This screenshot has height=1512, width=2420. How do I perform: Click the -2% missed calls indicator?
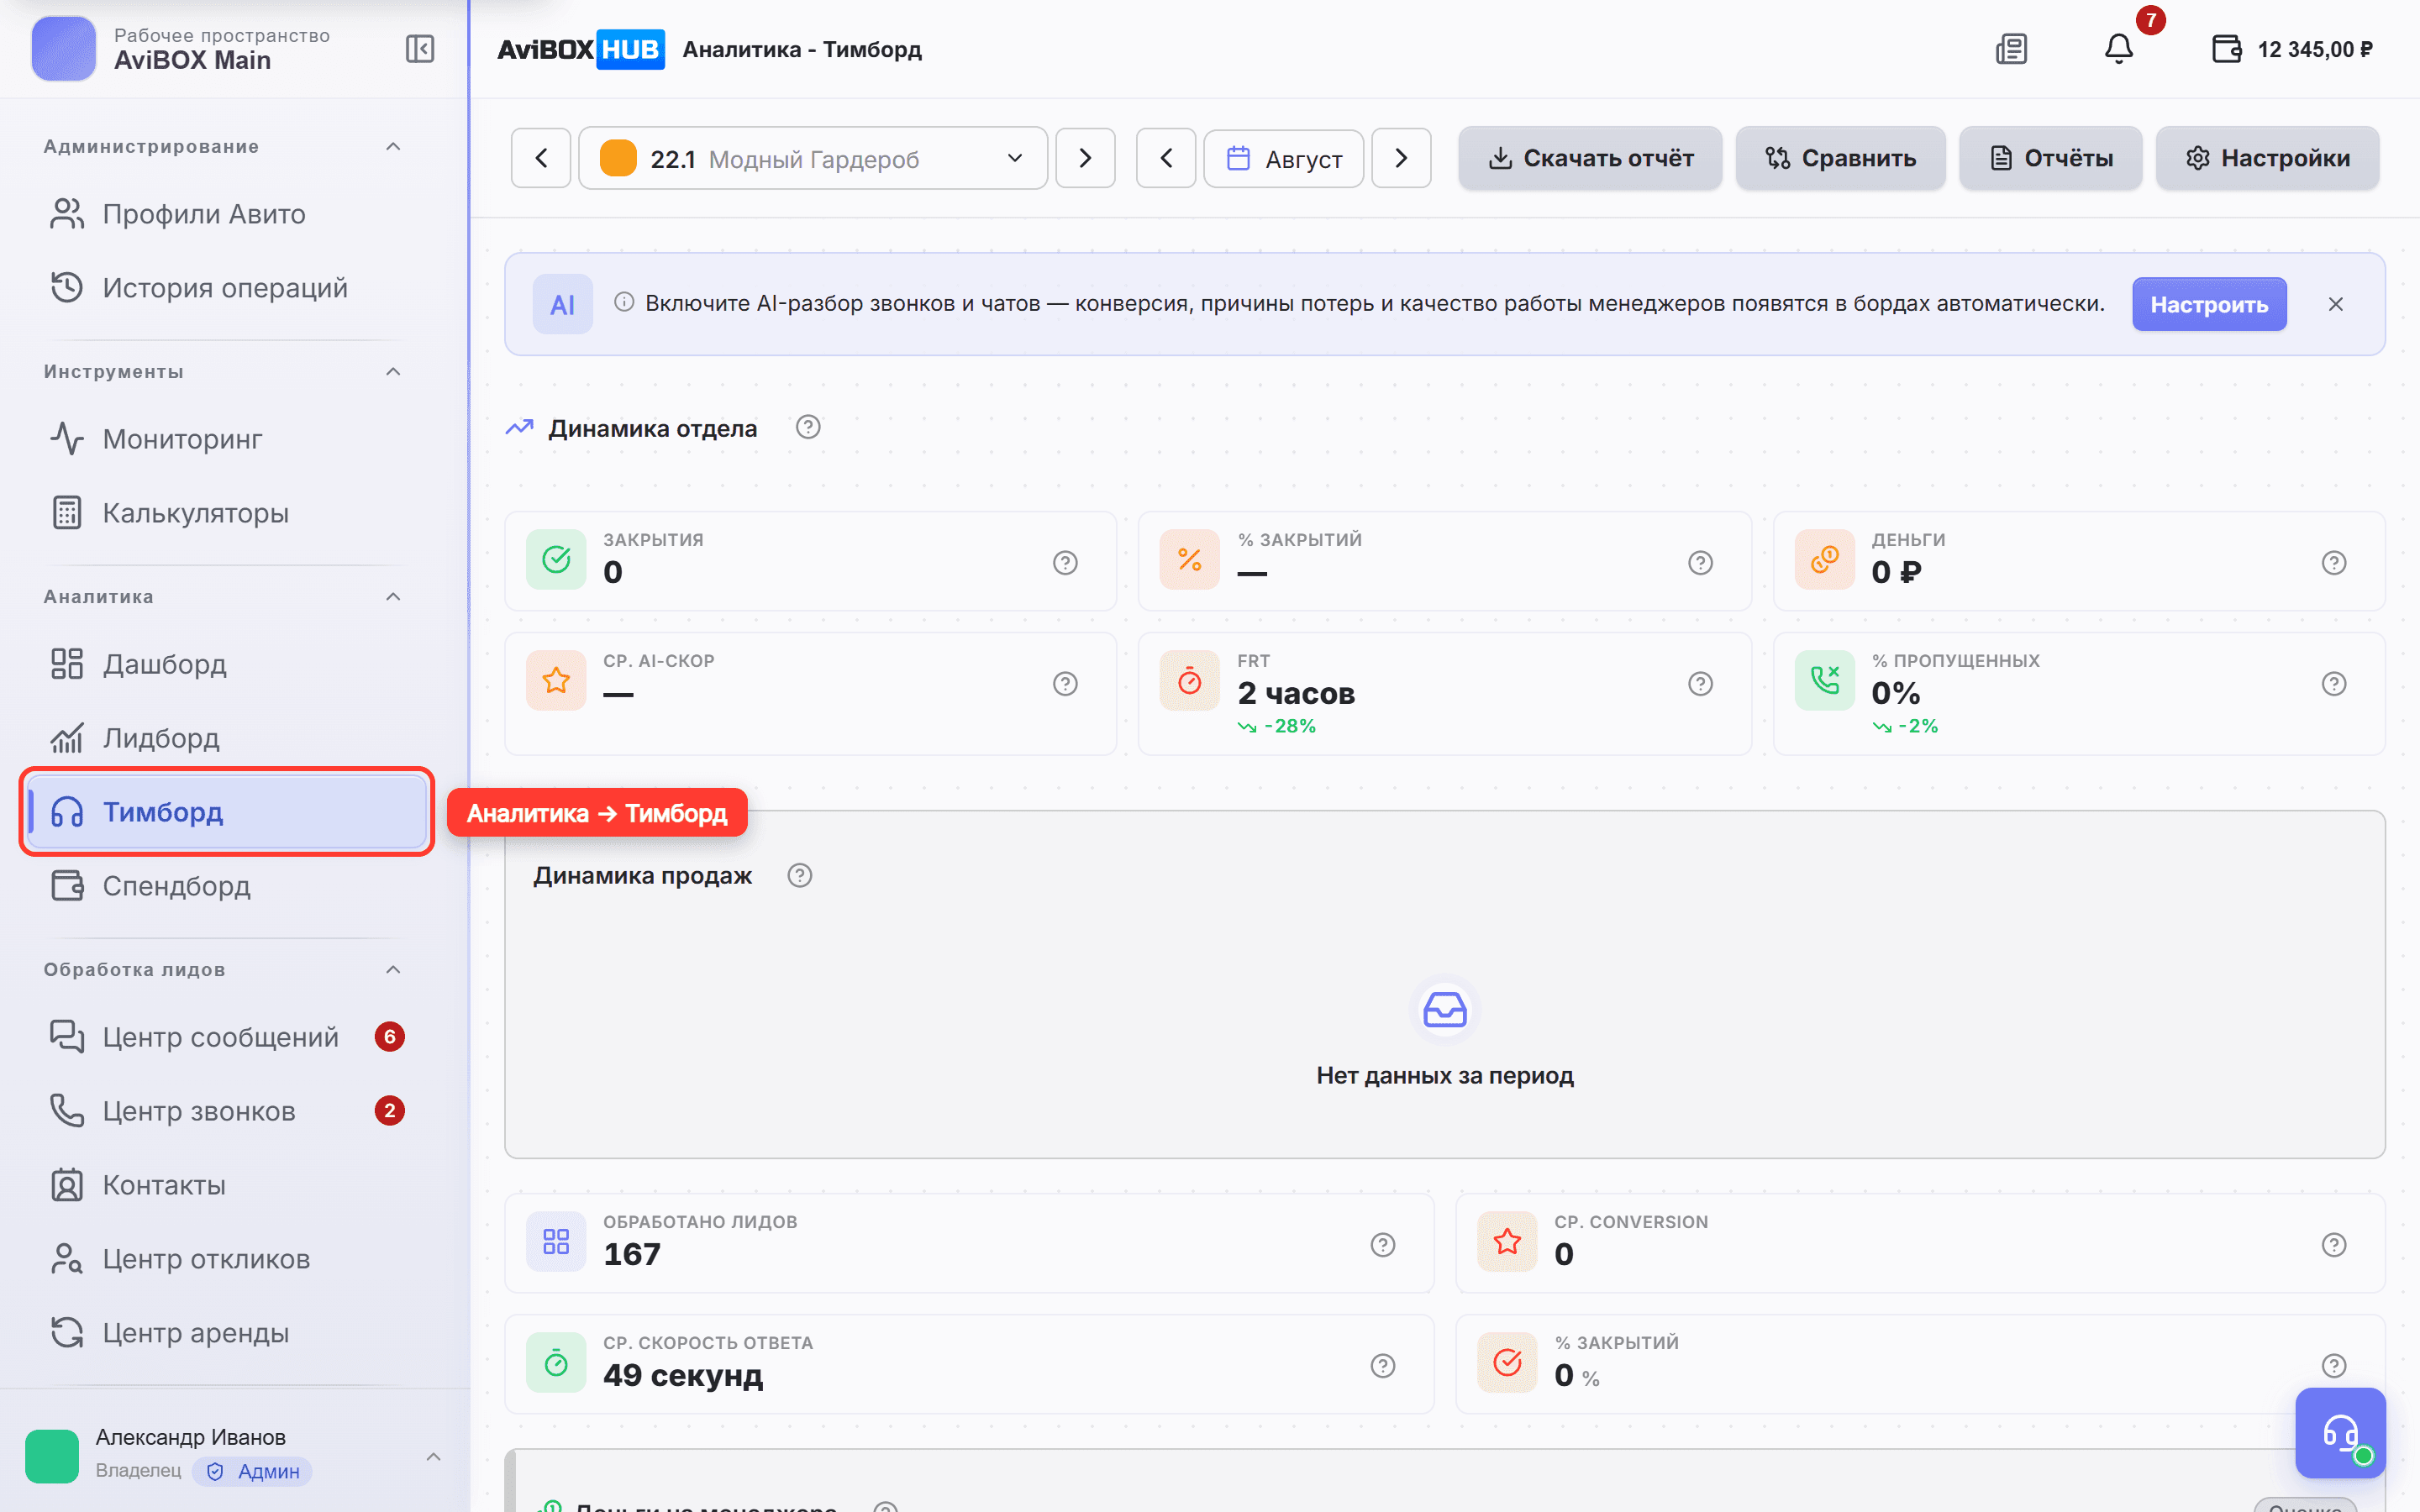coord(1905,726)
